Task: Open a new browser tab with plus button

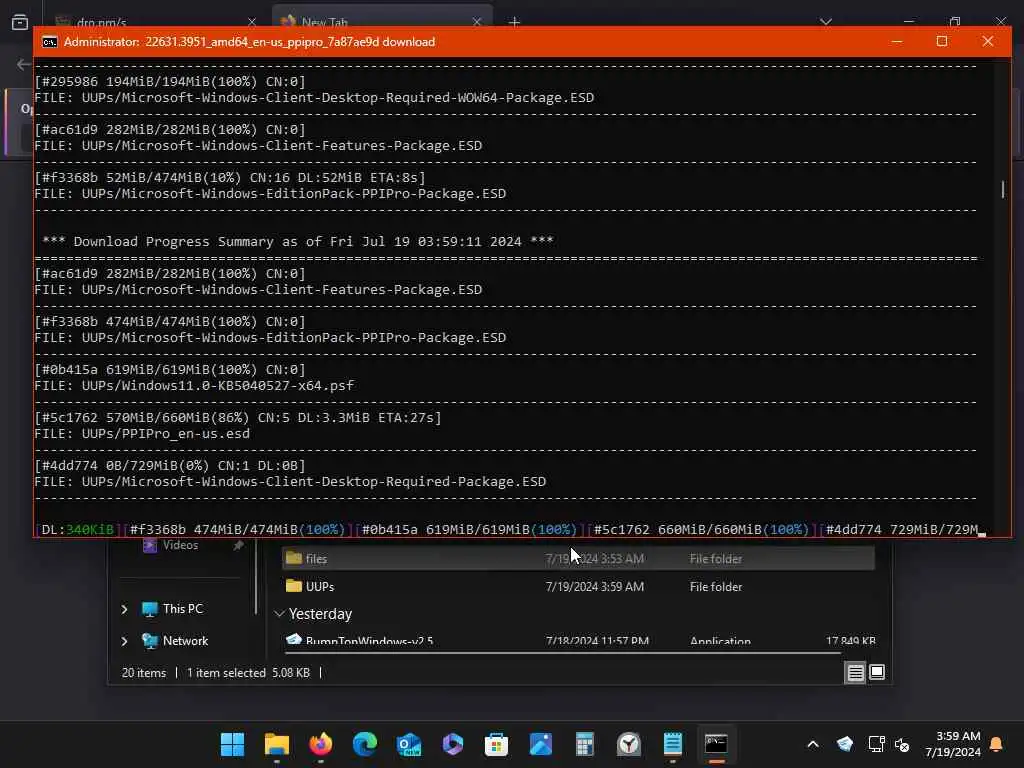Action: pos(515,22)
